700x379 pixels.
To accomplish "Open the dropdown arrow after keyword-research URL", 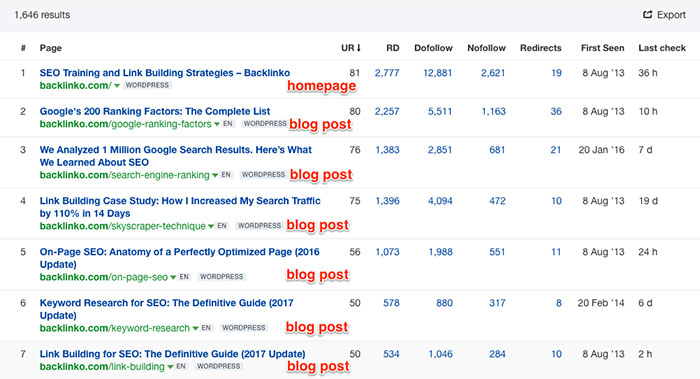I will tap(195, 329).
